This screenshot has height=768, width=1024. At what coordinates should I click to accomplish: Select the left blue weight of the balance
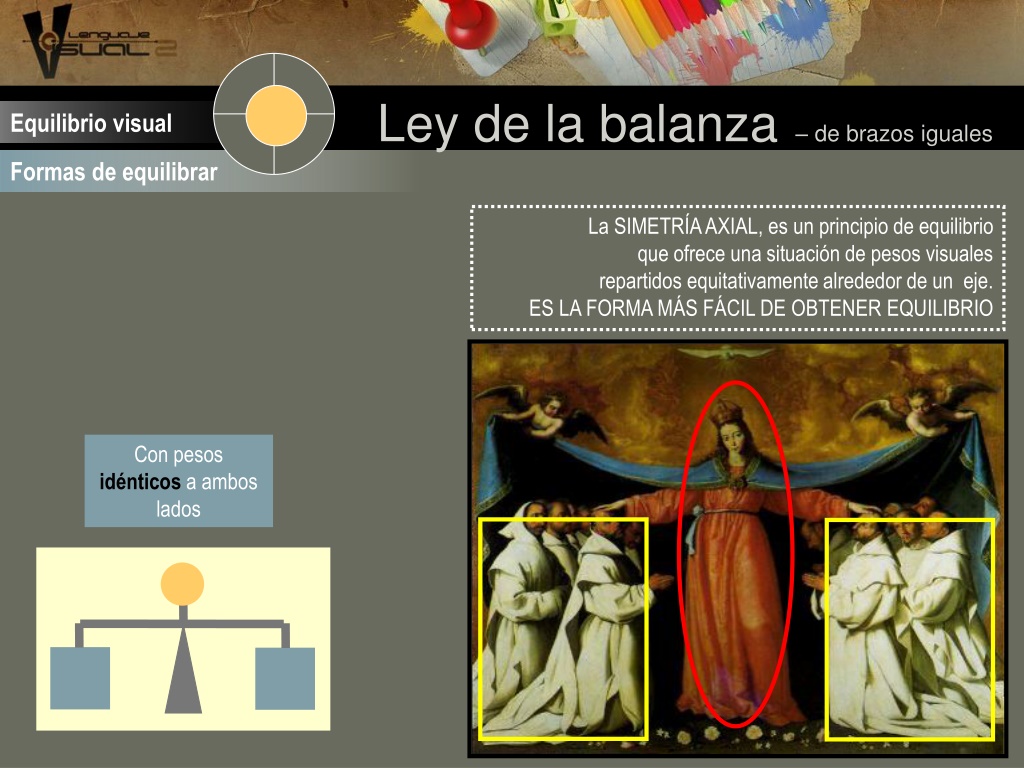coord(80,678)
